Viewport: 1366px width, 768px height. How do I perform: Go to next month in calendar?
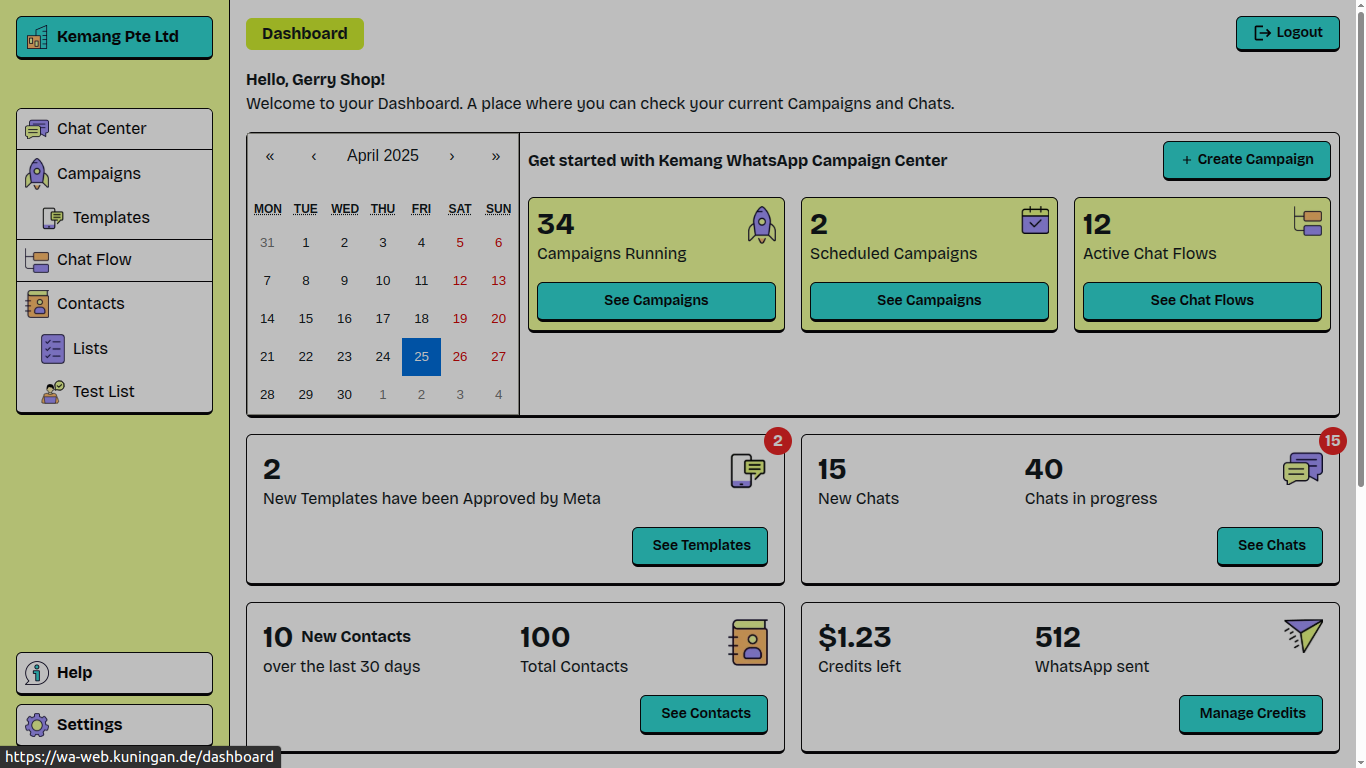tap(452, 156)
